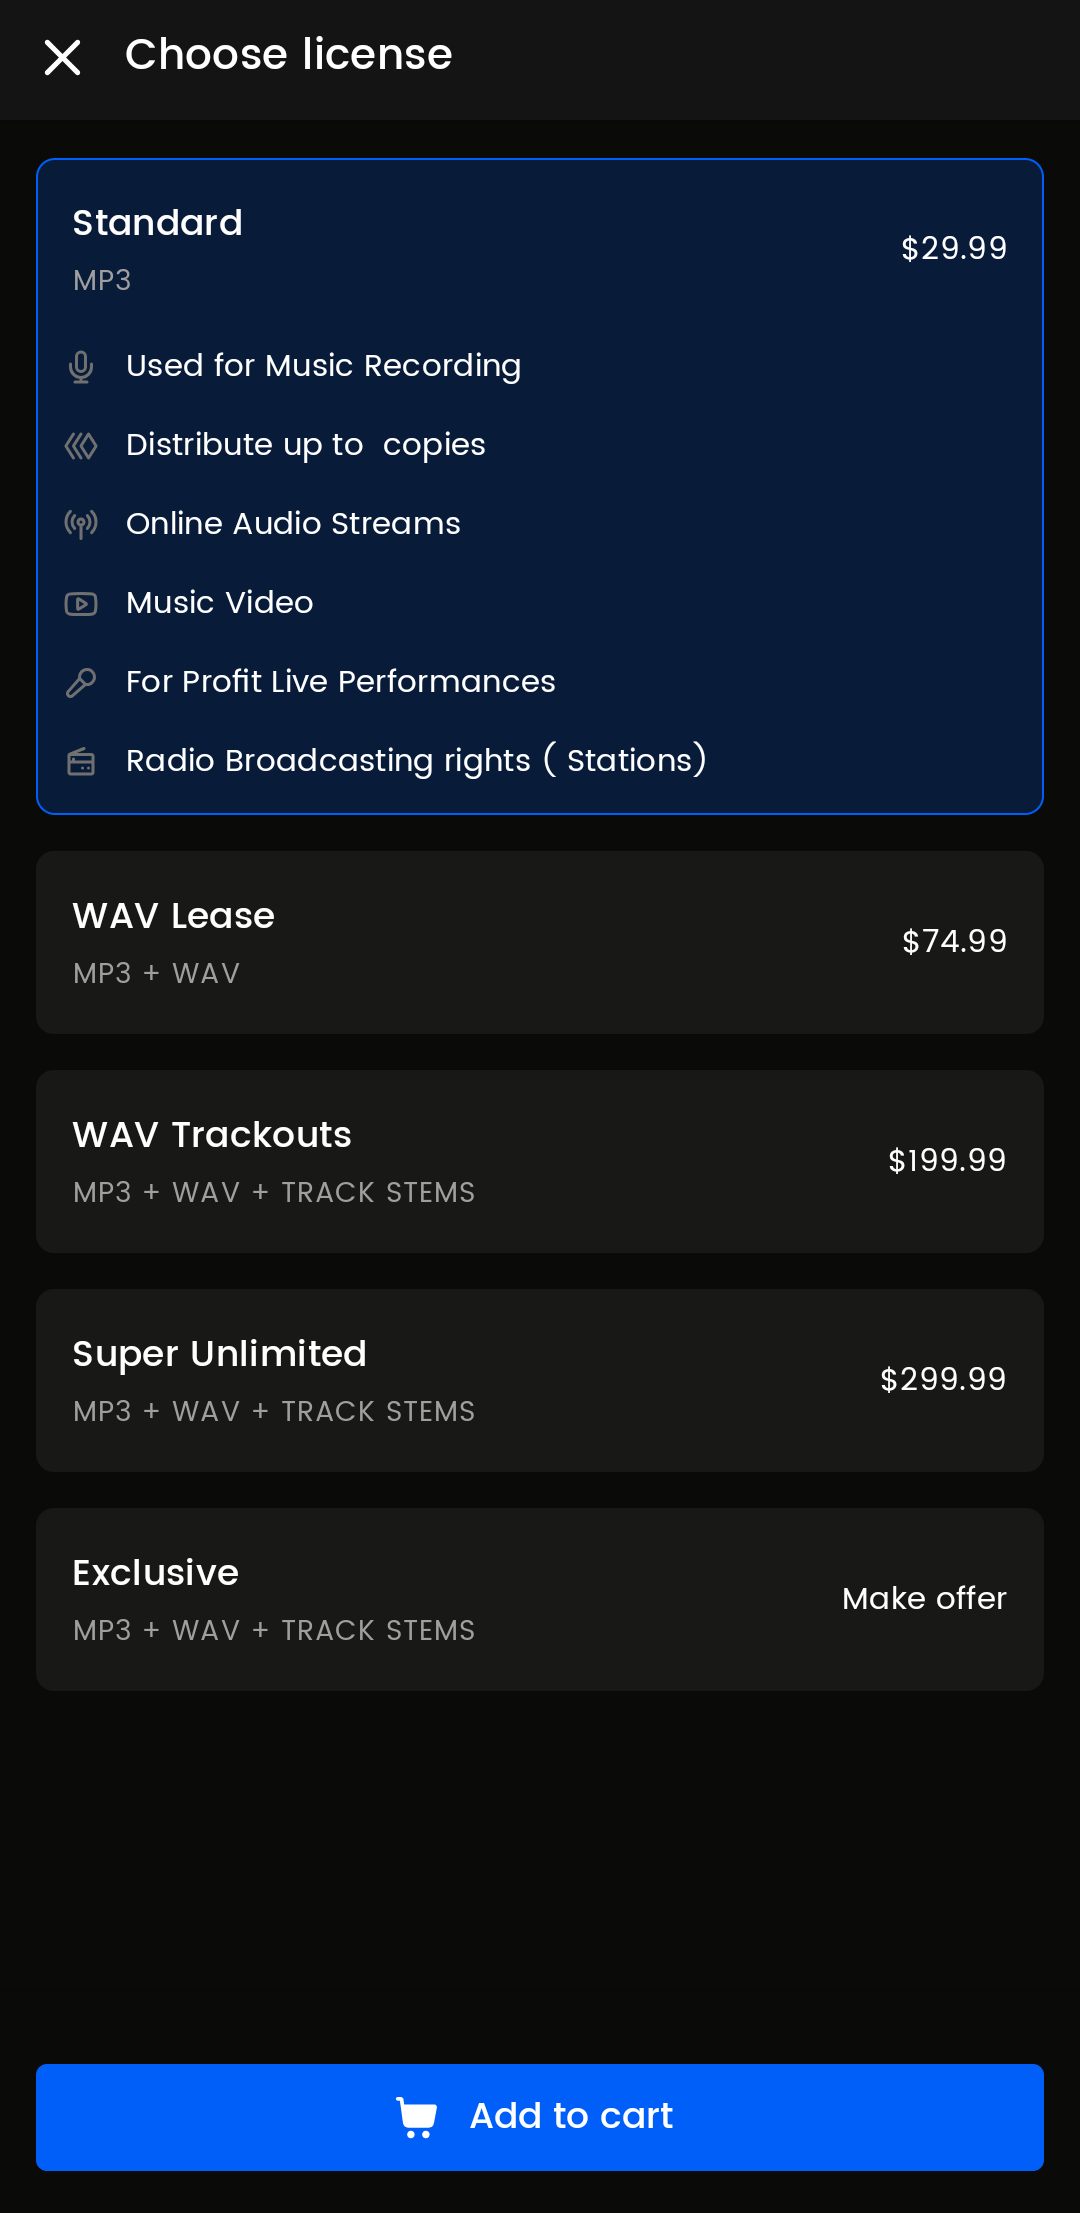1080x2213 pixels.
Task: Click the Live Performances microphone icon
Action: tap(81, 682)
